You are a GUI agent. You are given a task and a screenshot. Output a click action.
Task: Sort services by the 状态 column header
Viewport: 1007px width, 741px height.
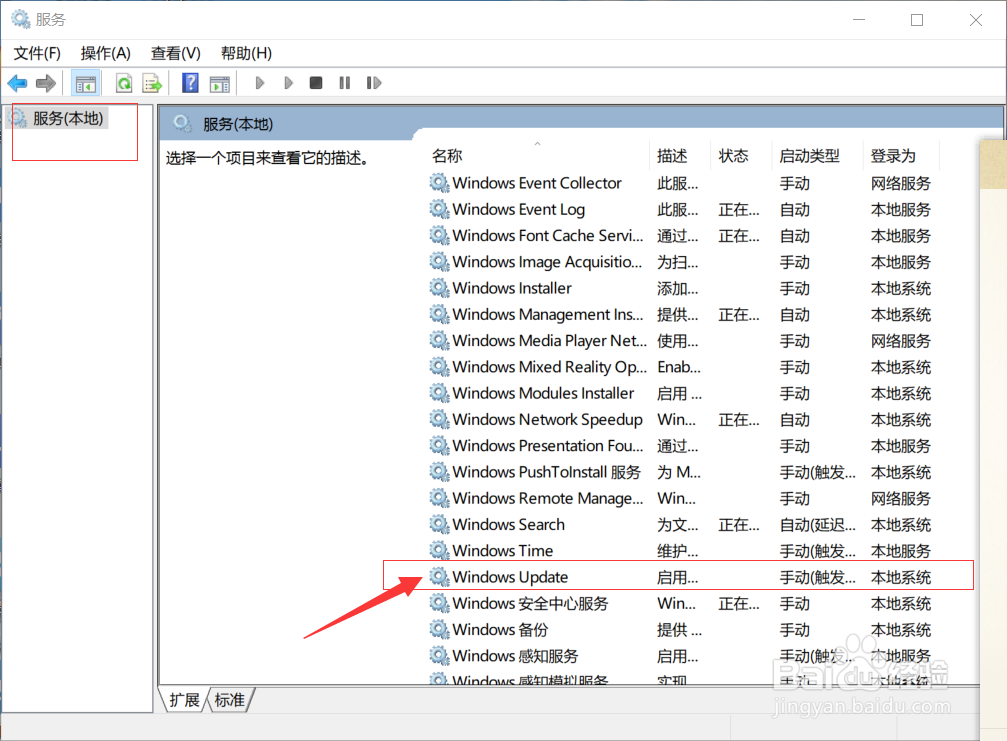[x=734, y=155]
